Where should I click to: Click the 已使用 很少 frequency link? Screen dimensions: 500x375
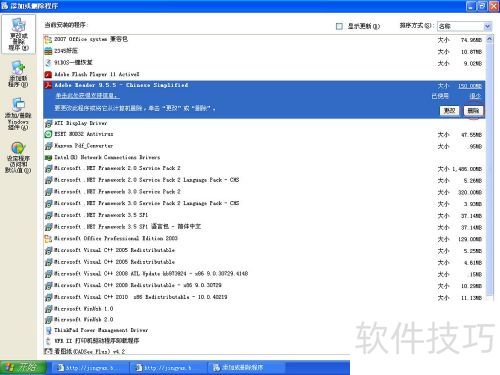coord(475,96)
